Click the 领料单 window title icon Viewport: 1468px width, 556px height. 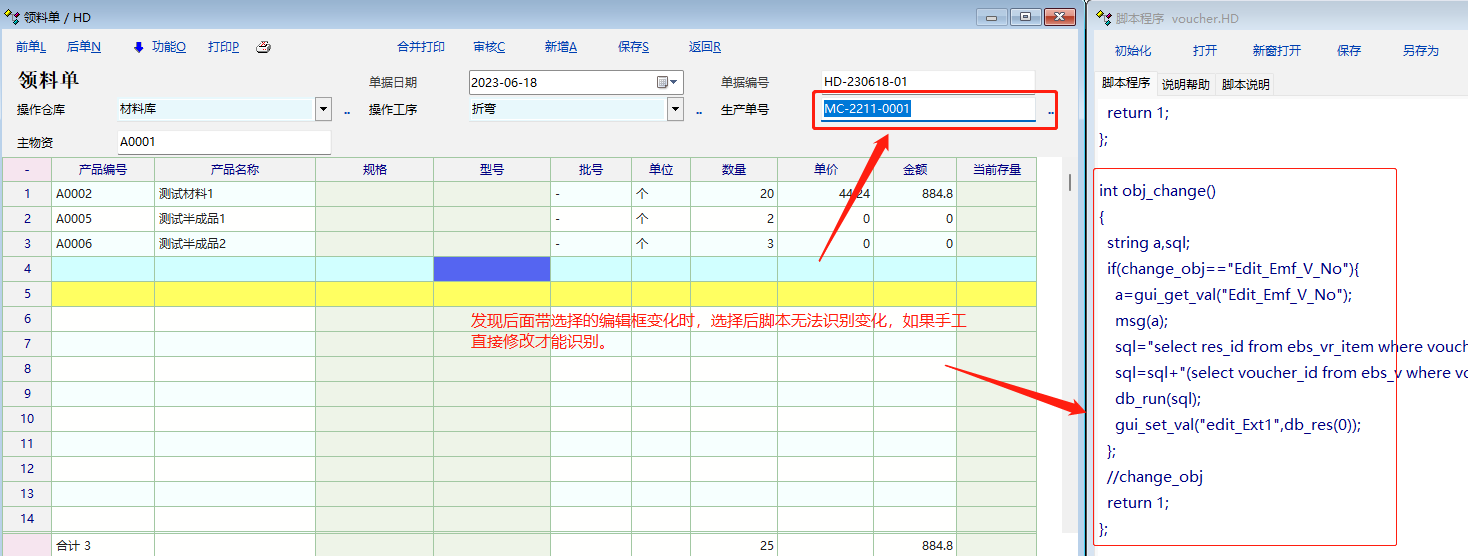(12, 17)
